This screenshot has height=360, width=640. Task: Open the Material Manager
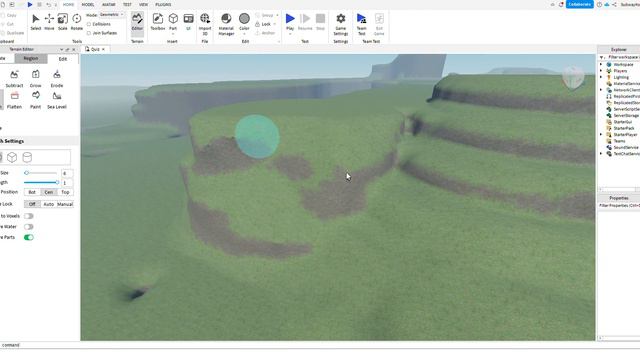click(x=226, y=24)
